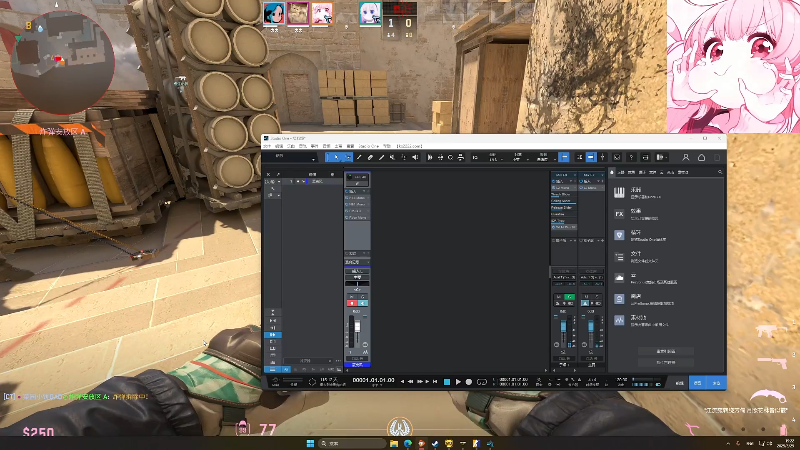Screen dimensions: 800x450
Task: Select the Bend tool in the toolbar
Action: pos(404,157)
